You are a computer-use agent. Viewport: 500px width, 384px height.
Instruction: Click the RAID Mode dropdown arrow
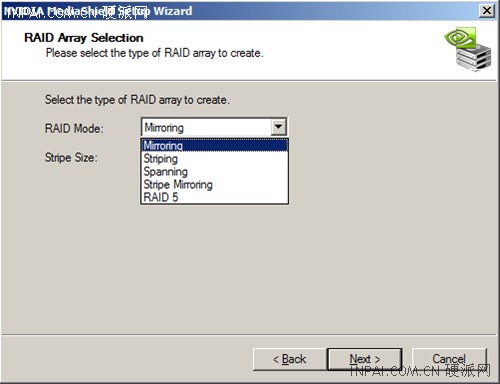(279, 127)
